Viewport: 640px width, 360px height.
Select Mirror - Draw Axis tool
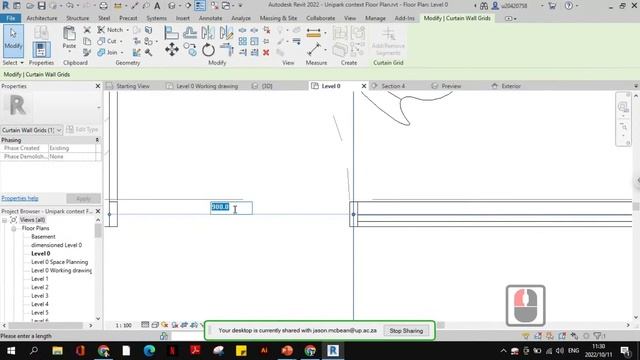coord(226,33)
